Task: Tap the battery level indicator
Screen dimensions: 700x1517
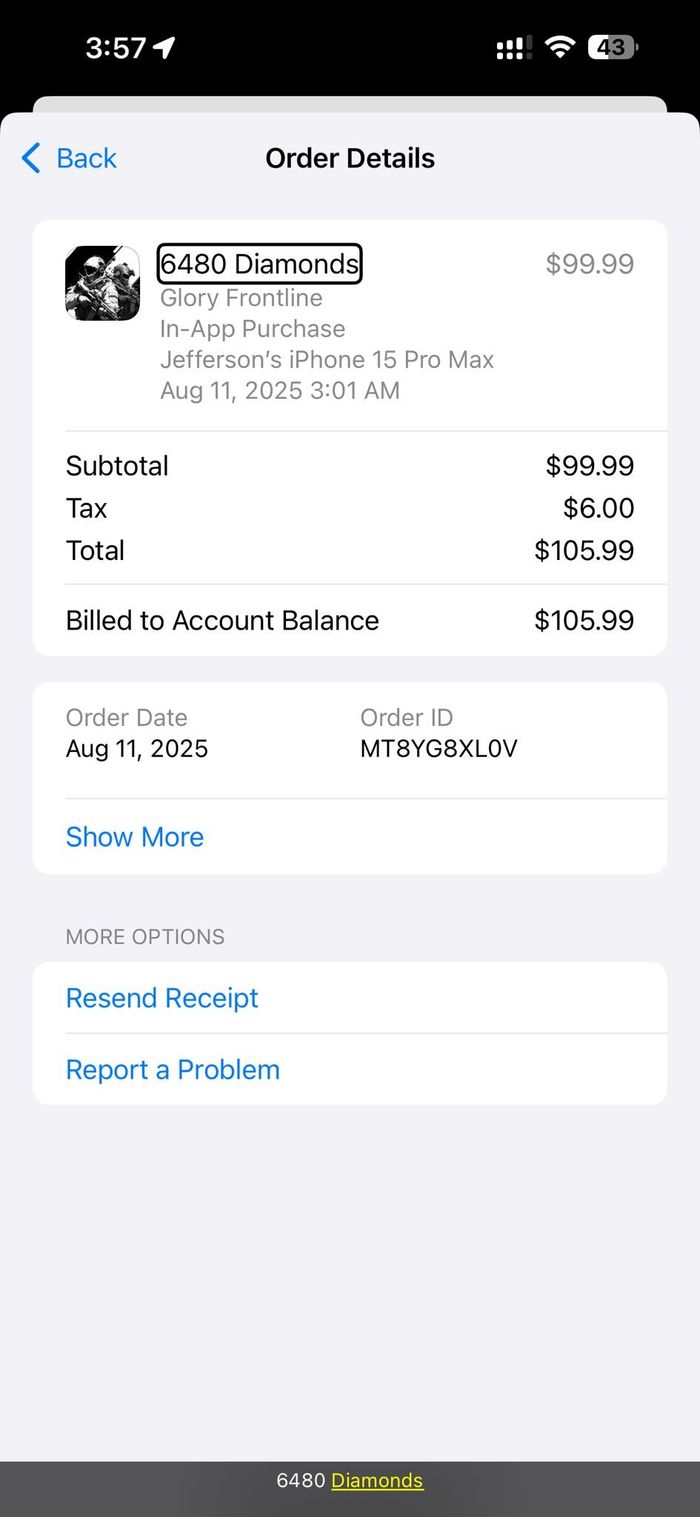Action: tap(613, 47)
